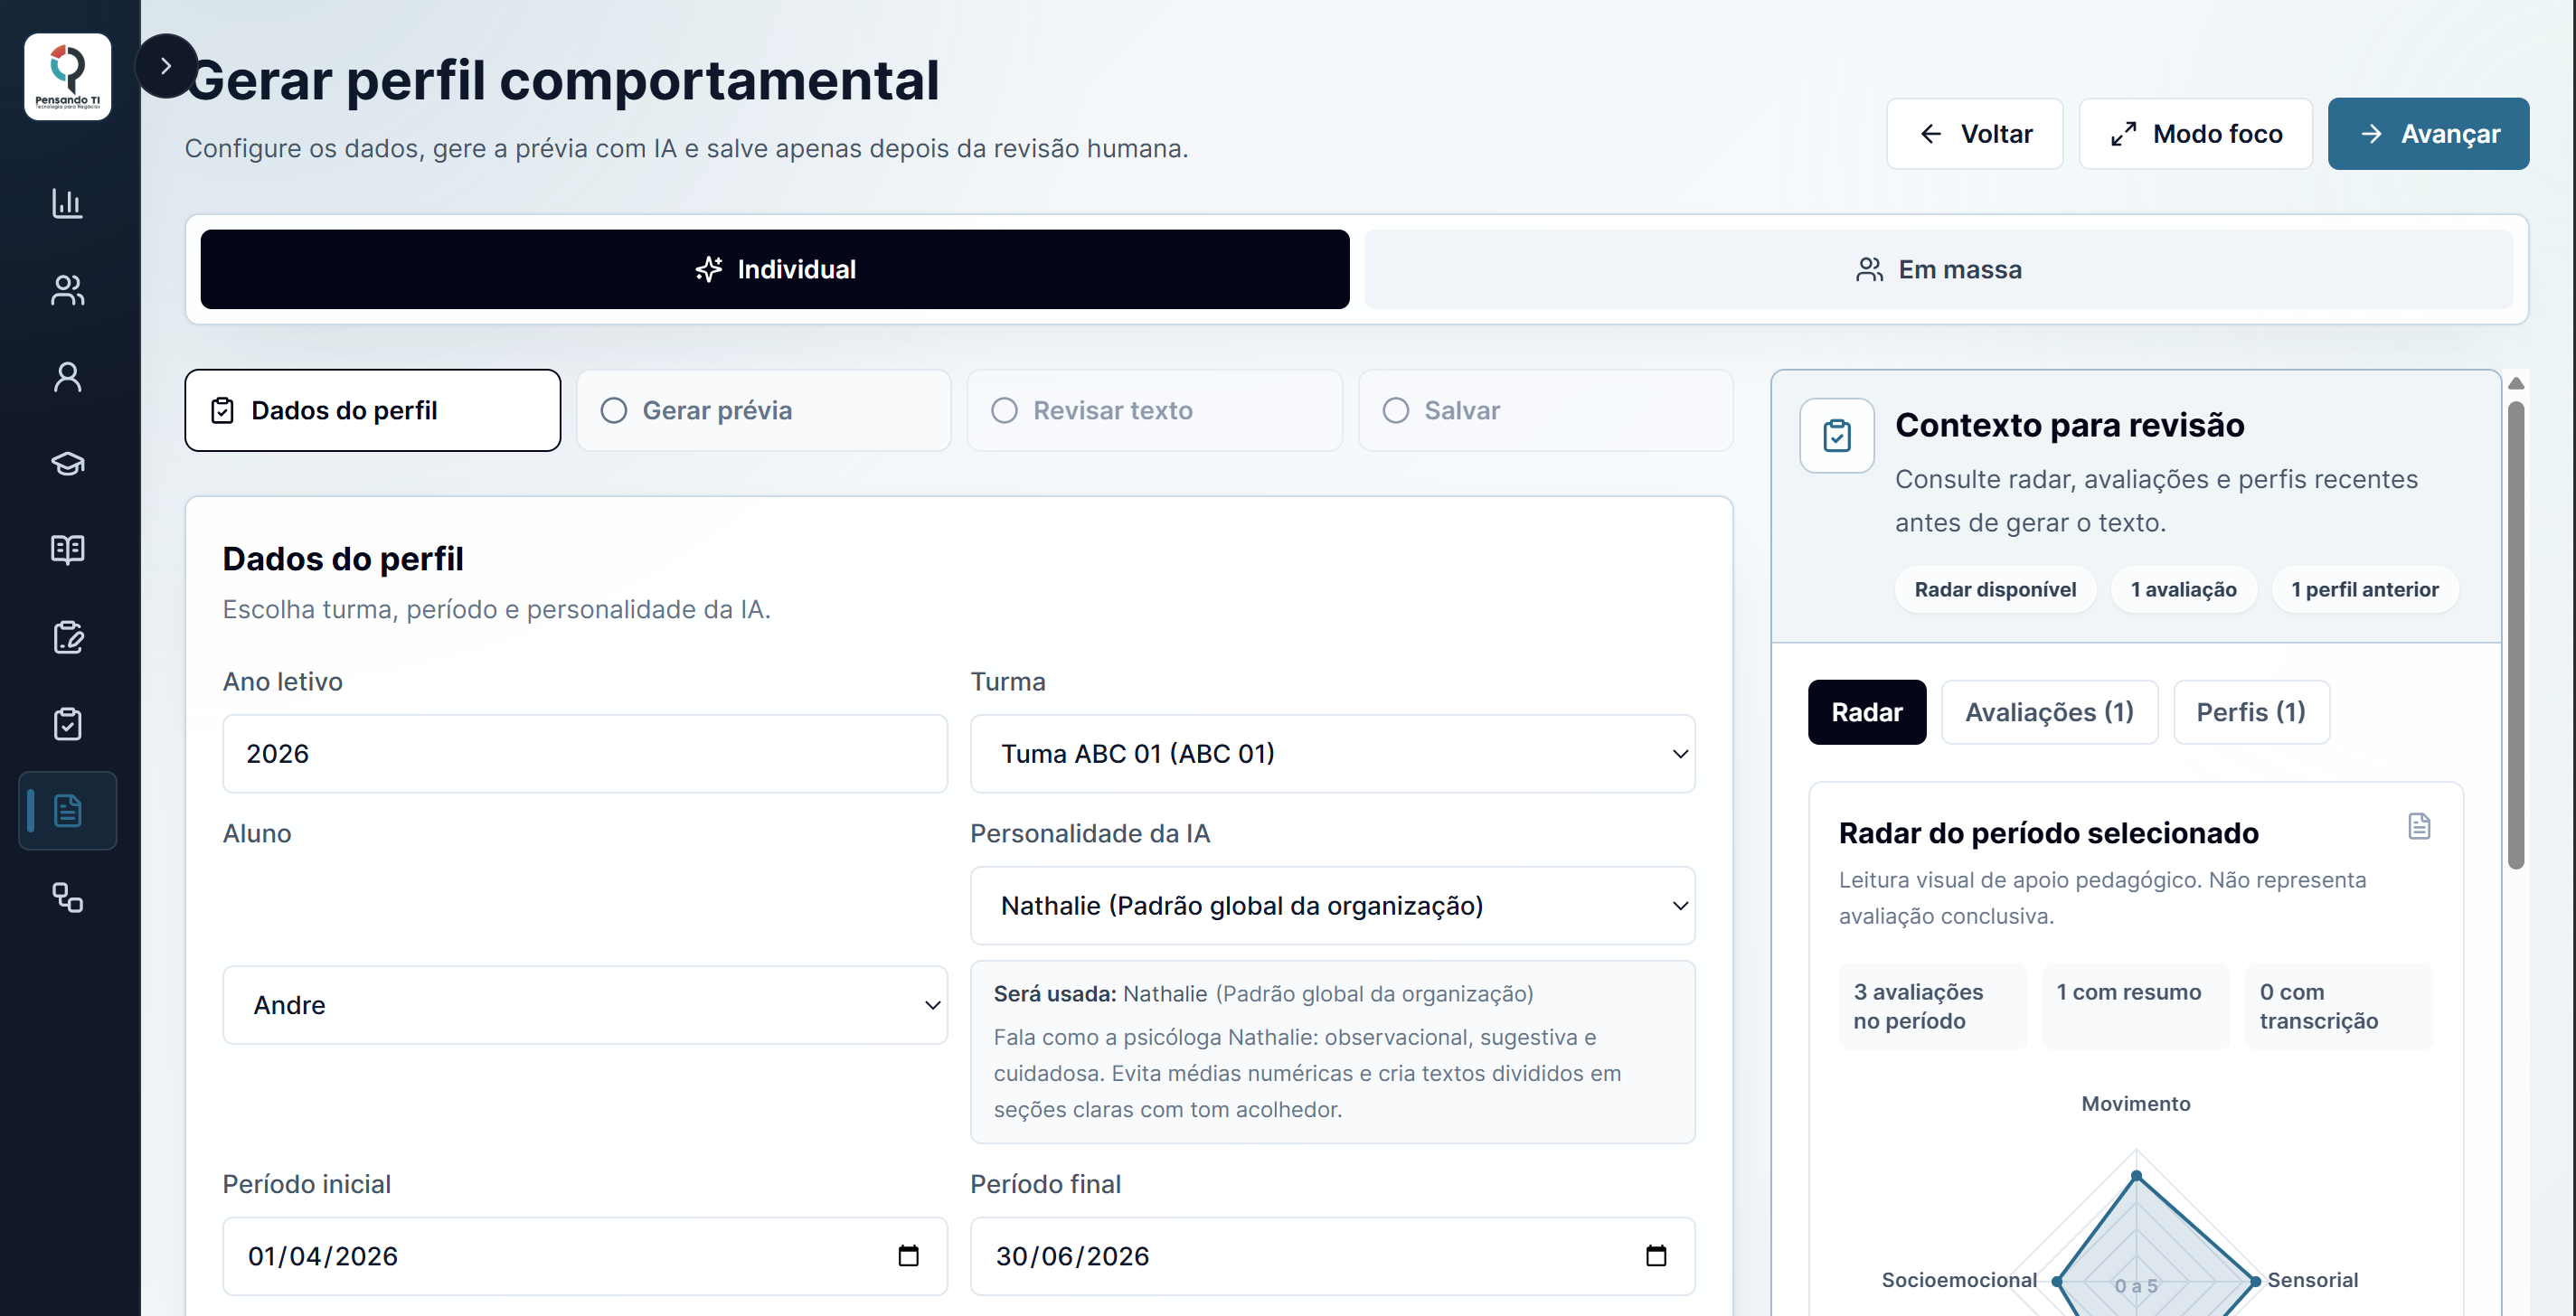Switch to the Avaliações (1) tab
This screenshot has height=1316, width=2576.
coord(2049,712)
